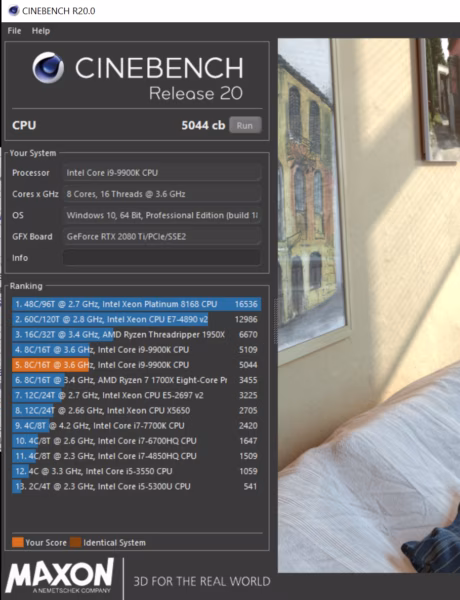460x600 pixels.
Task: Open the File menu
Action: (14, 31)
